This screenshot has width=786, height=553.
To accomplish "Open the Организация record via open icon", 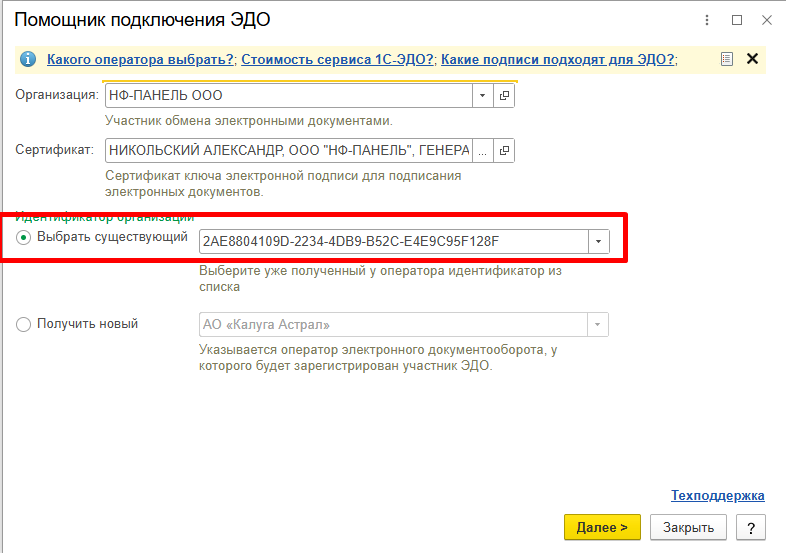I will coord(504,95).
